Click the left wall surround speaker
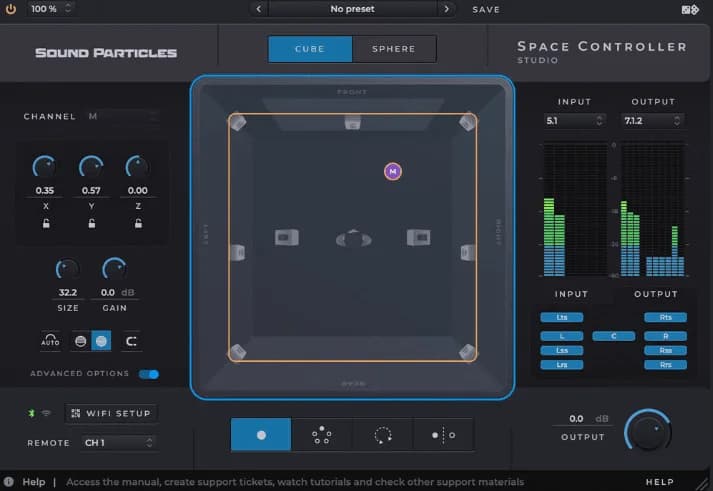Screen dimensions: 713x491 coord(238,253)
